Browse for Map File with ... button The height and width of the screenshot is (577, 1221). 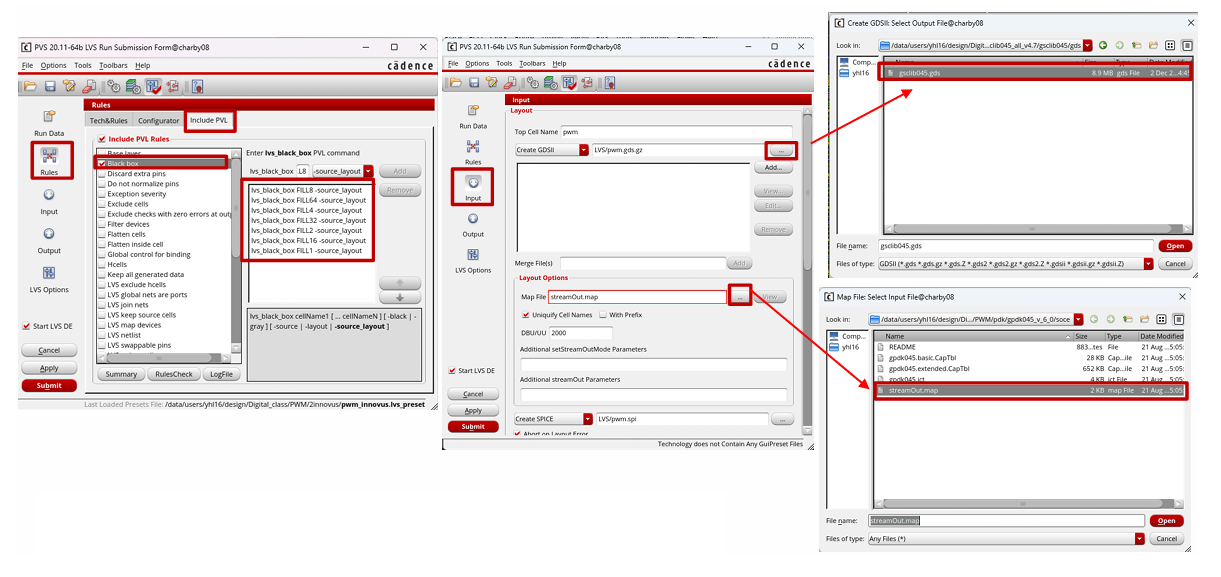[739, 297]
